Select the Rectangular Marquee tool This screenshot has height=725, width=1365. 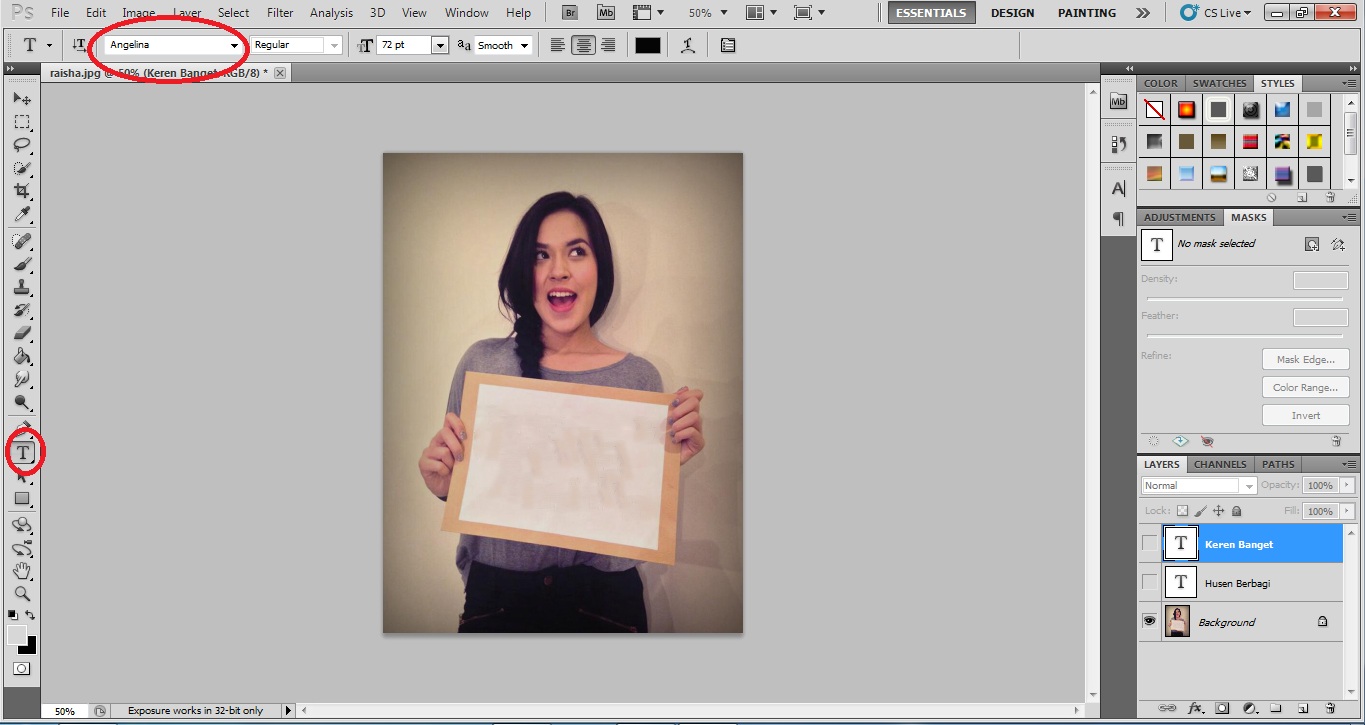pyautogui.click(x=22, y=122)
